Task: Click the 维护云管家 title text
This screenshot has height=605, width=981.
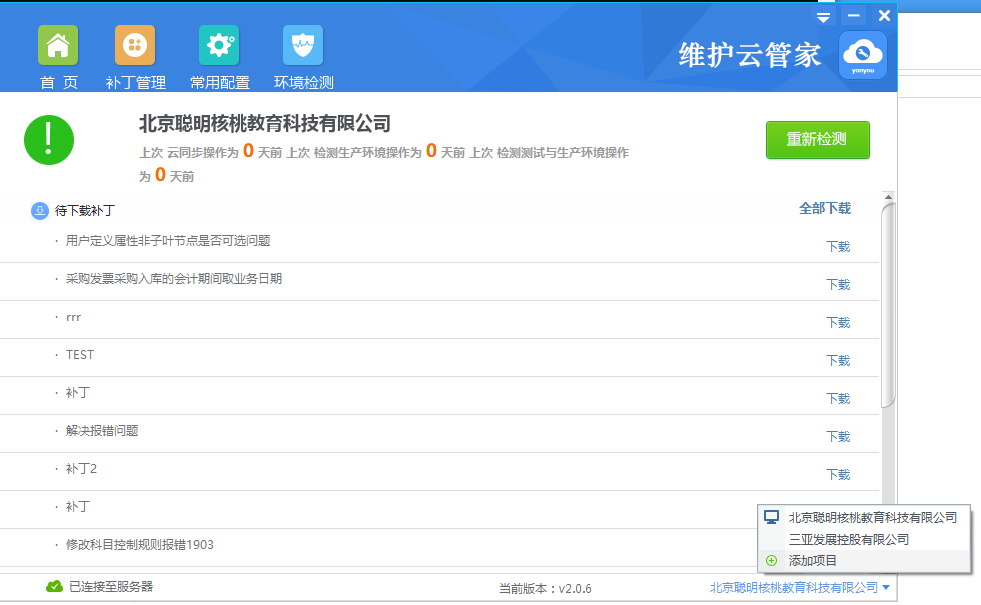Action: coord(750,55)
